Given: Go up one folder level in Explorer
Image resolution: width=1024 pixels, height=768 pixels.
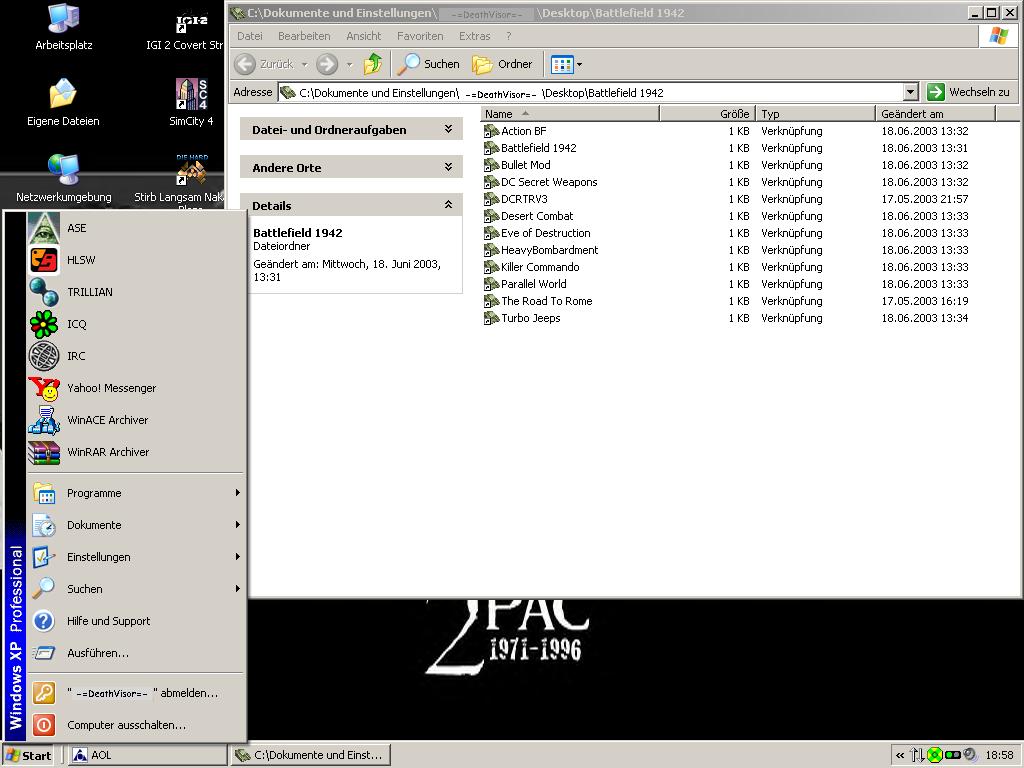Looking at the screenshot, I should (373, 64).
